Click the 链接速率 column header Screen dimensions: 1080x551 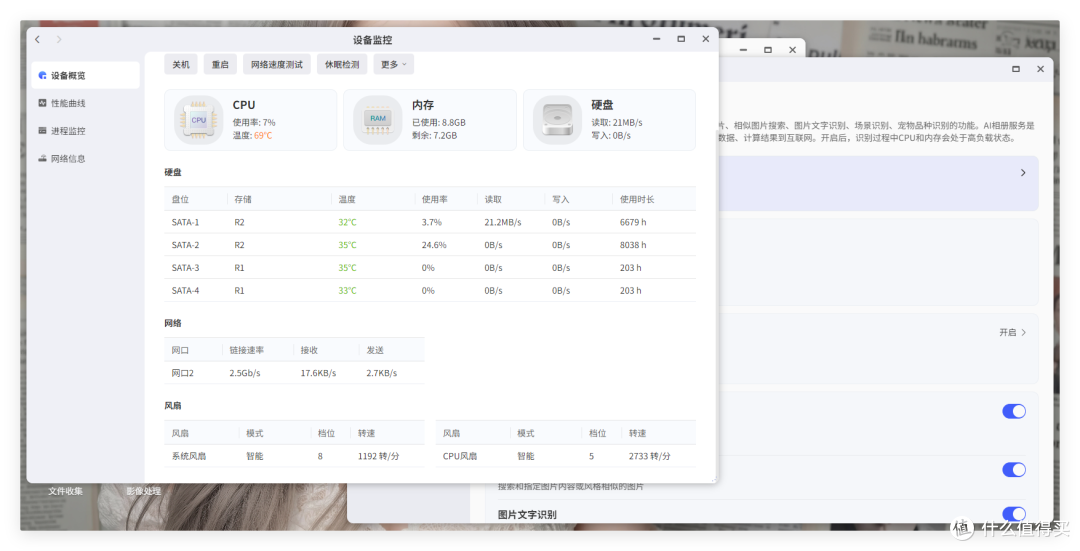point(247,350)
